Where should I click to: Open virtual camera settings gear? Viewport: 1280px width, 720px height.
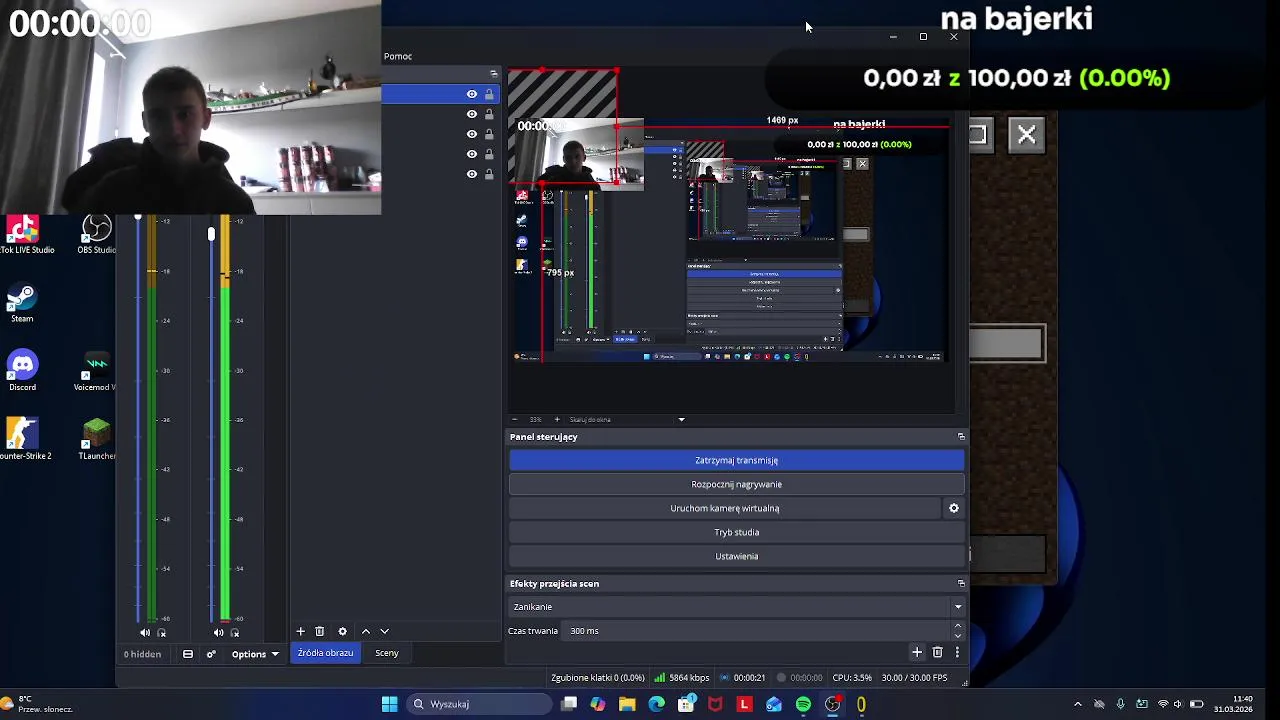[954, 508]
